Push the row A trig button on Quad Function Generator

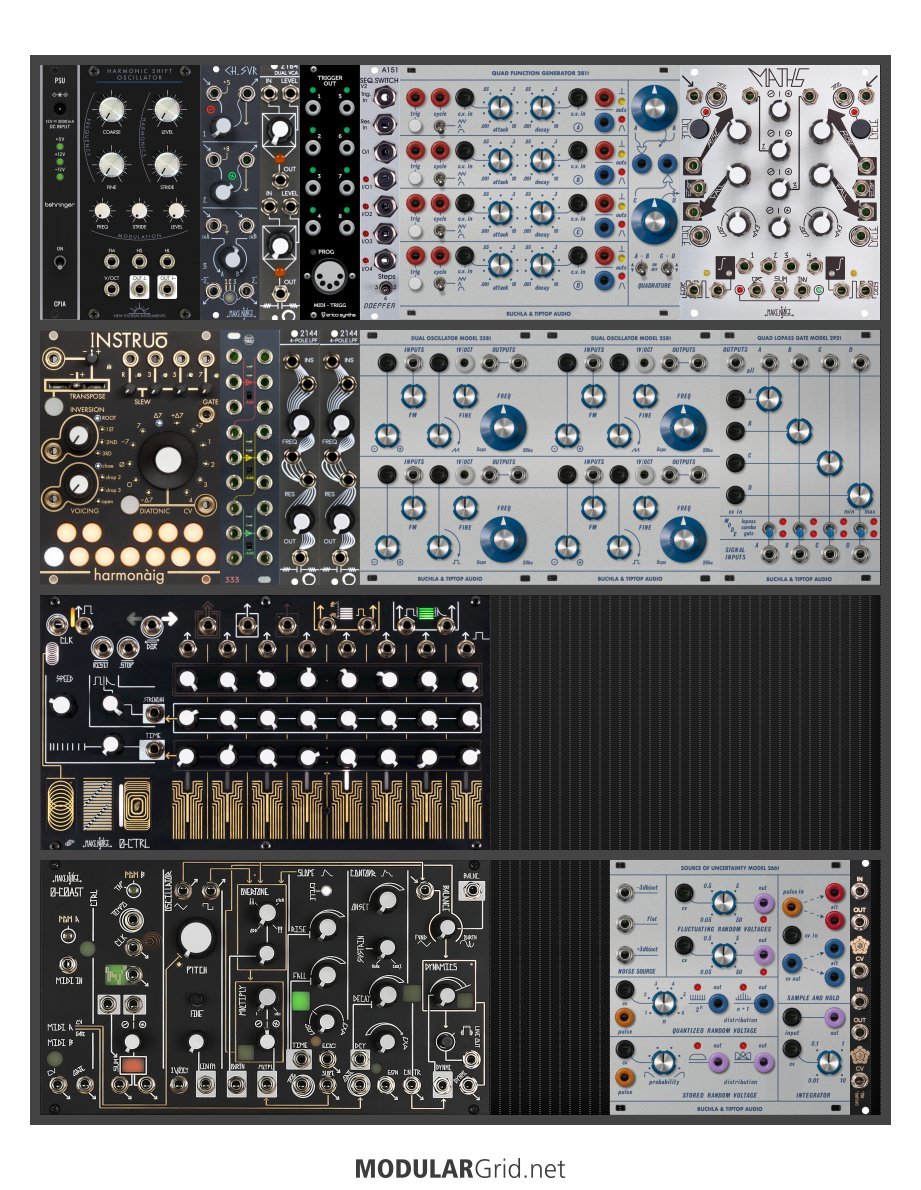pos(415,124)
